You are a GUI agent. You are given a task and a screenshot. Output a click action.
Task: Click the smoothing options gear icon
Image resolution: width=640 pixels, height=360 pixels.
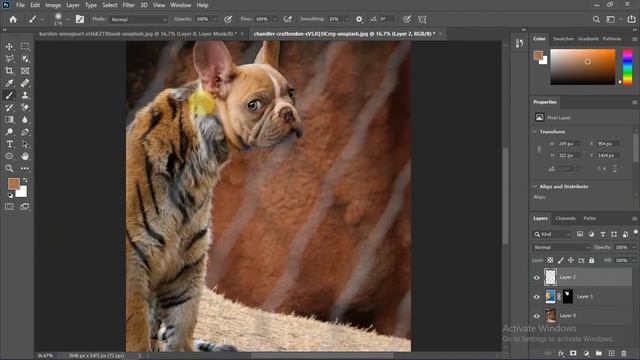359,19
